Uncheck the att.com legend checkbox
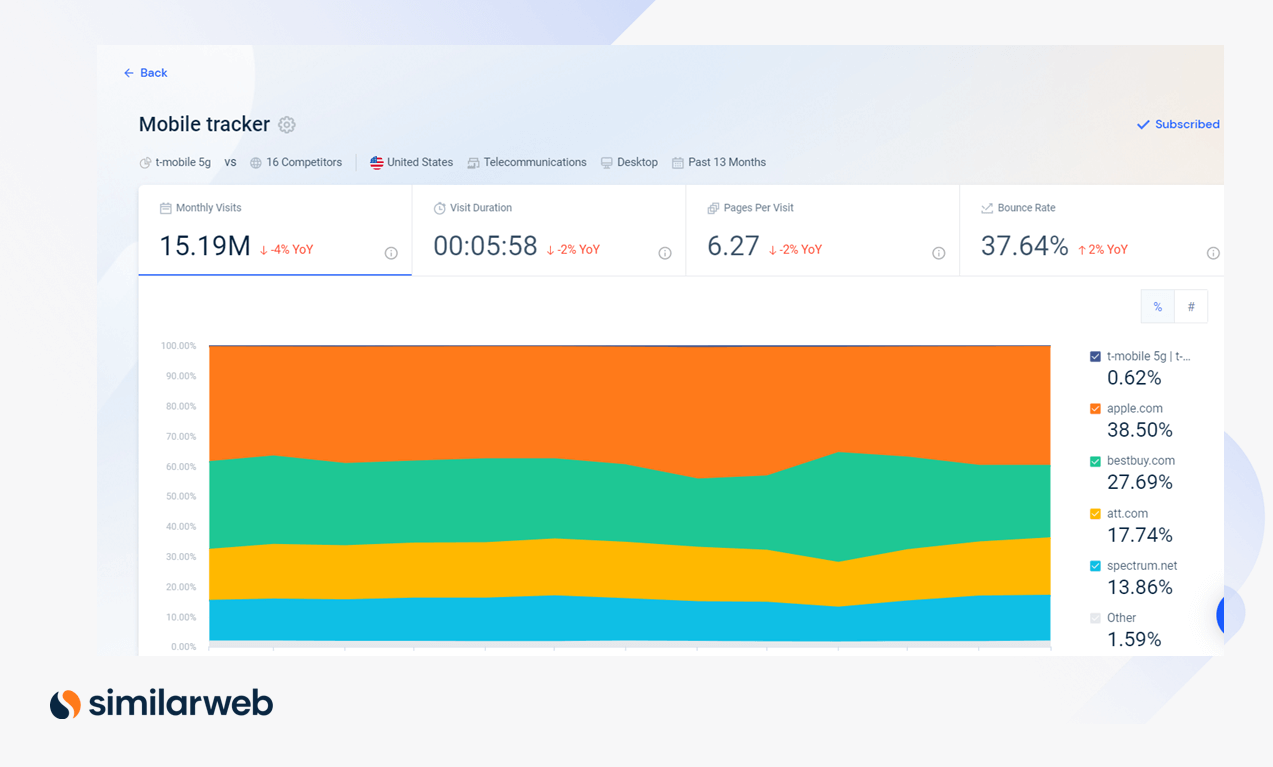This screenshot has width=1273, height=767. tap(1095, 514)
